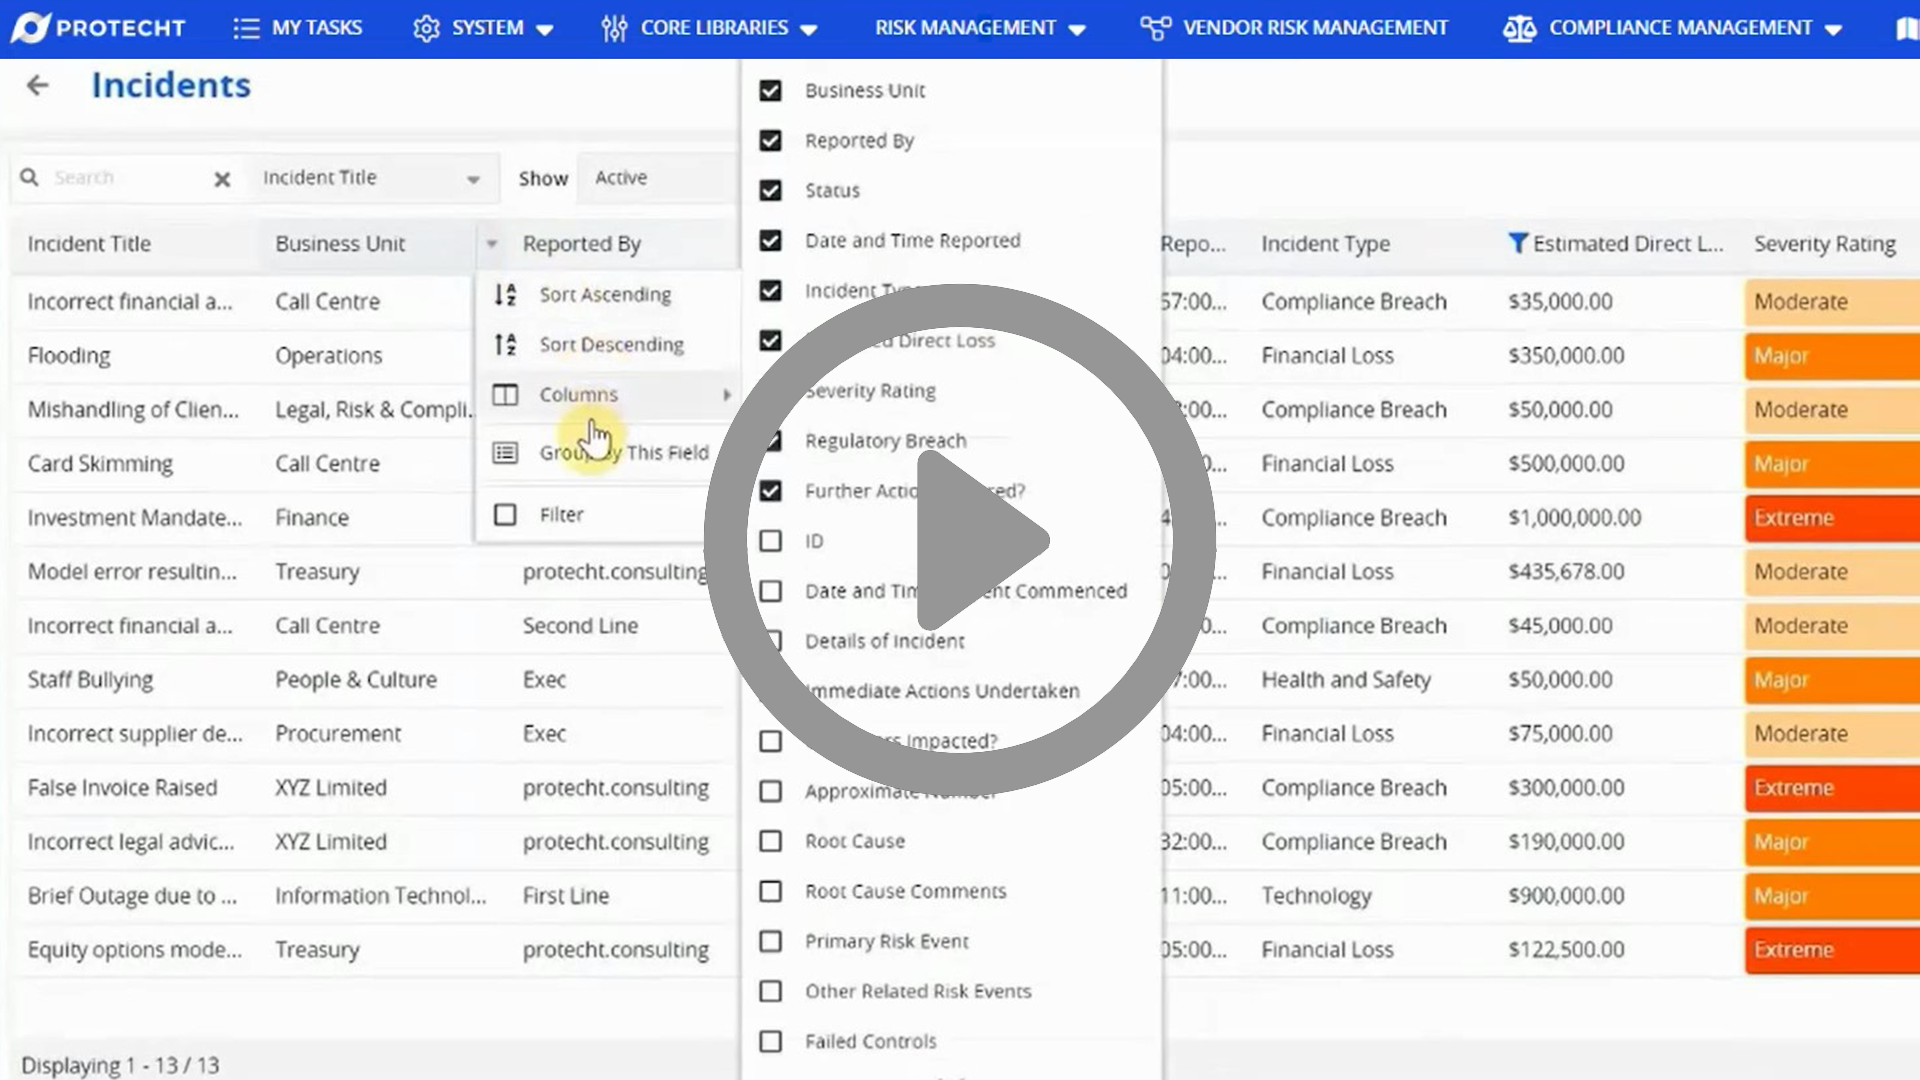Enable the Root Cause column checkbox
This screenshot has width=1920, height=1080.
770,841
